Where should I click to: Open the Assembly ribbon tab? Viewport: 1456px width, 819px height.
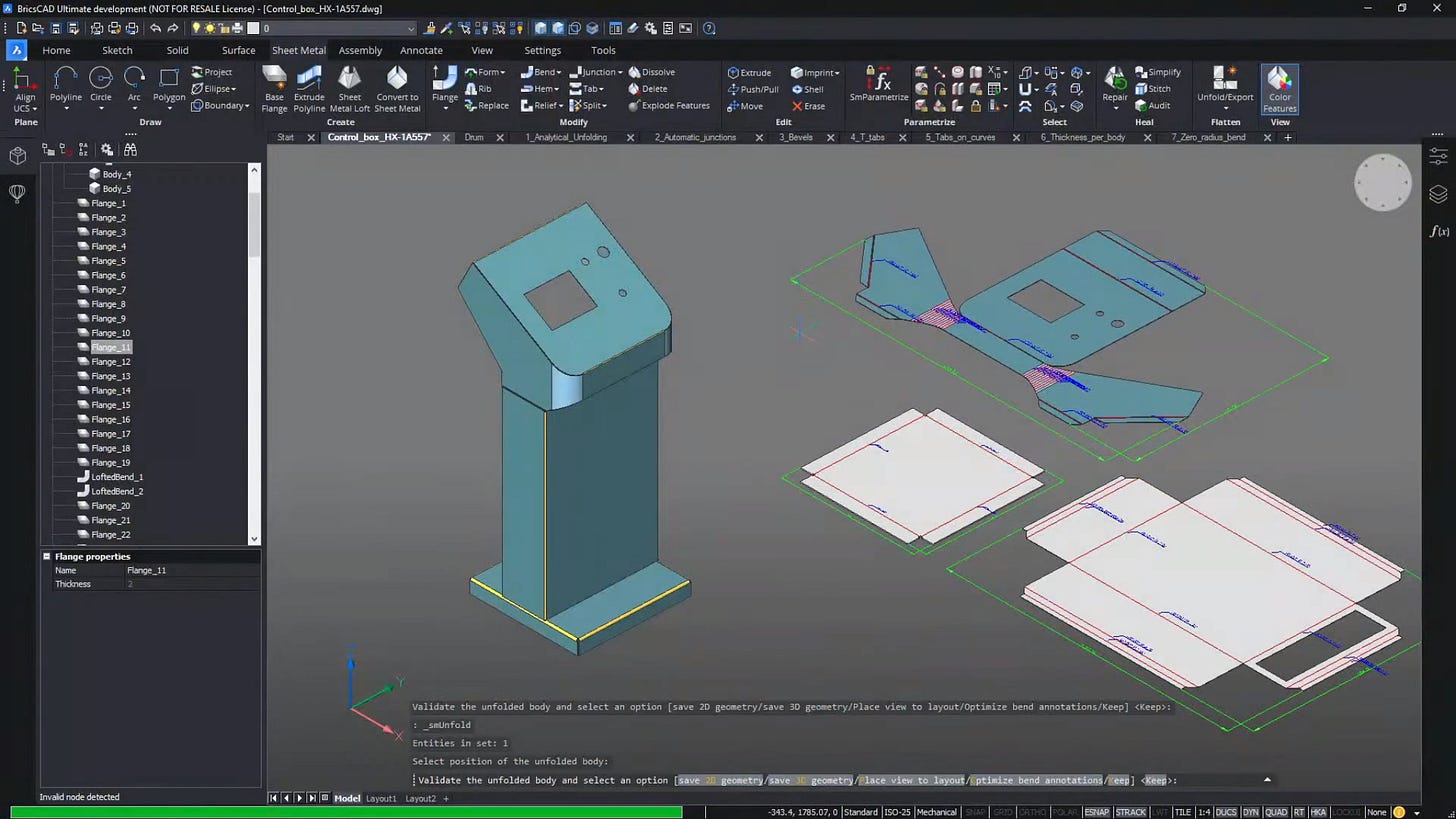360,50
